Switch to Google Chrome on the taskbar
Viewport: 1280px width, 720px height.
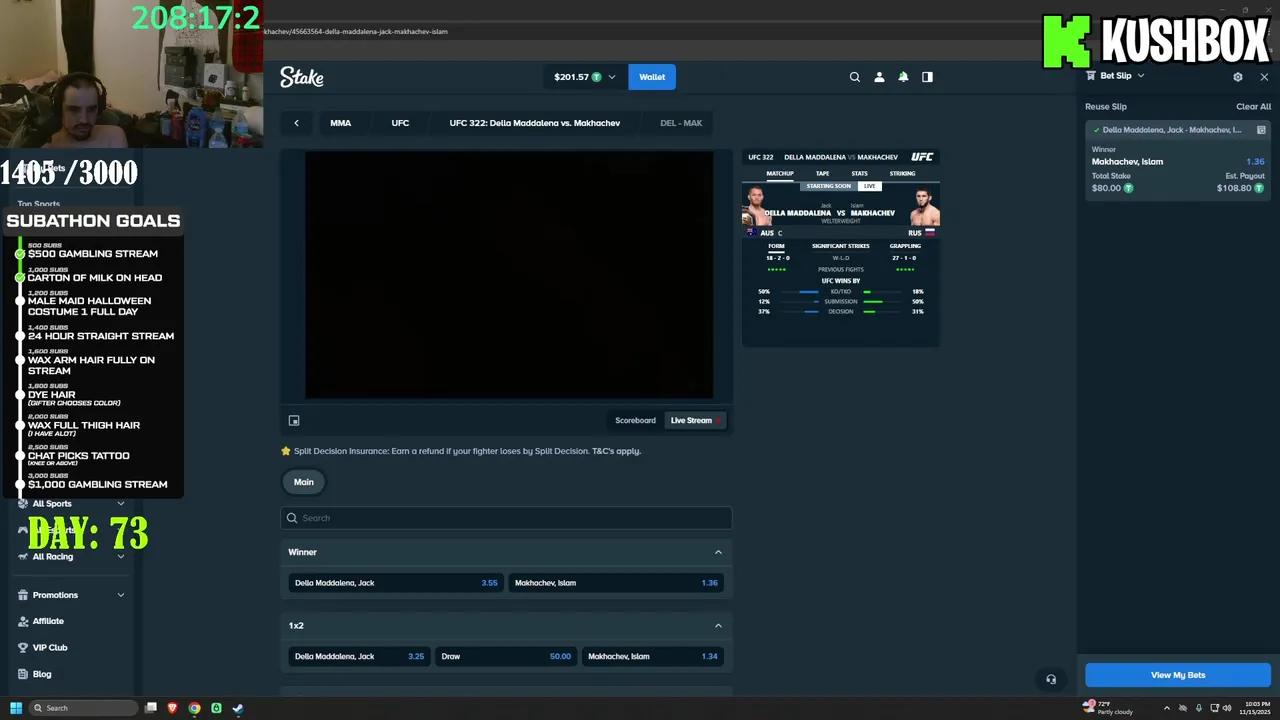(x=194, y=708)
